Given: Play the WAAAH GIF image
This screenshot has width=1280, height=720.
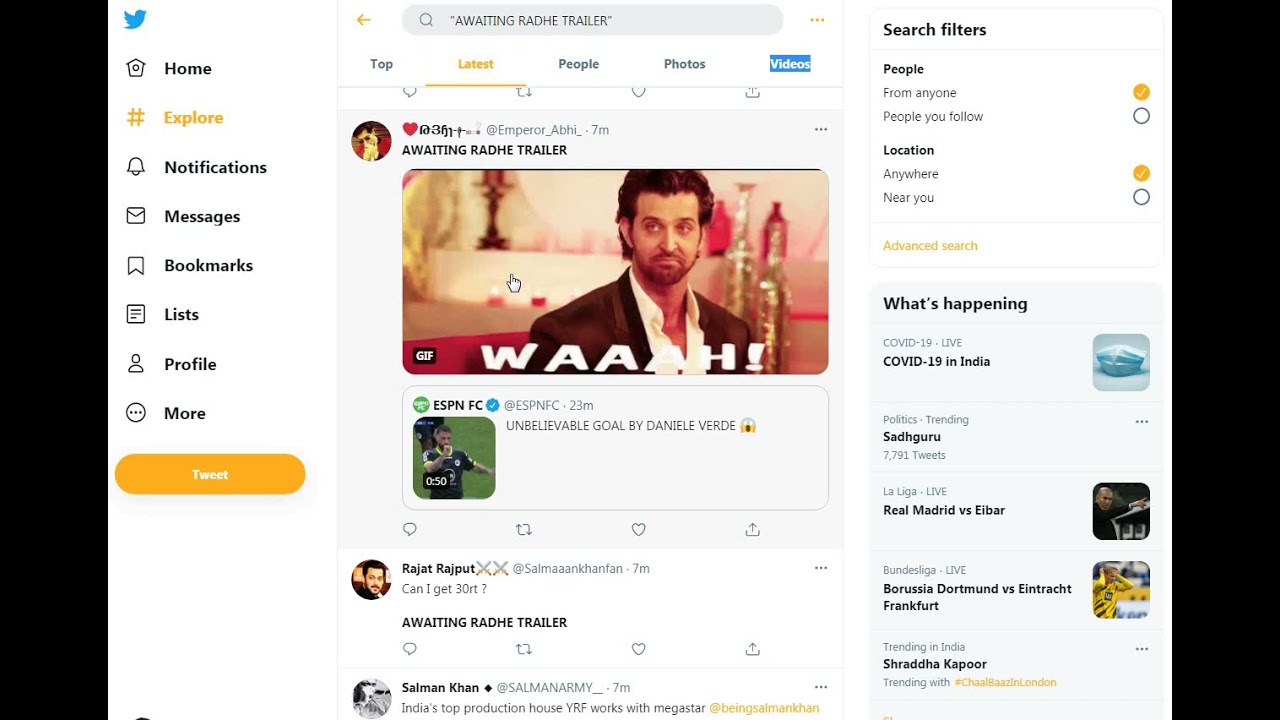Looking at the screenshot, I should pyautogui.click(x=615, y=272).
